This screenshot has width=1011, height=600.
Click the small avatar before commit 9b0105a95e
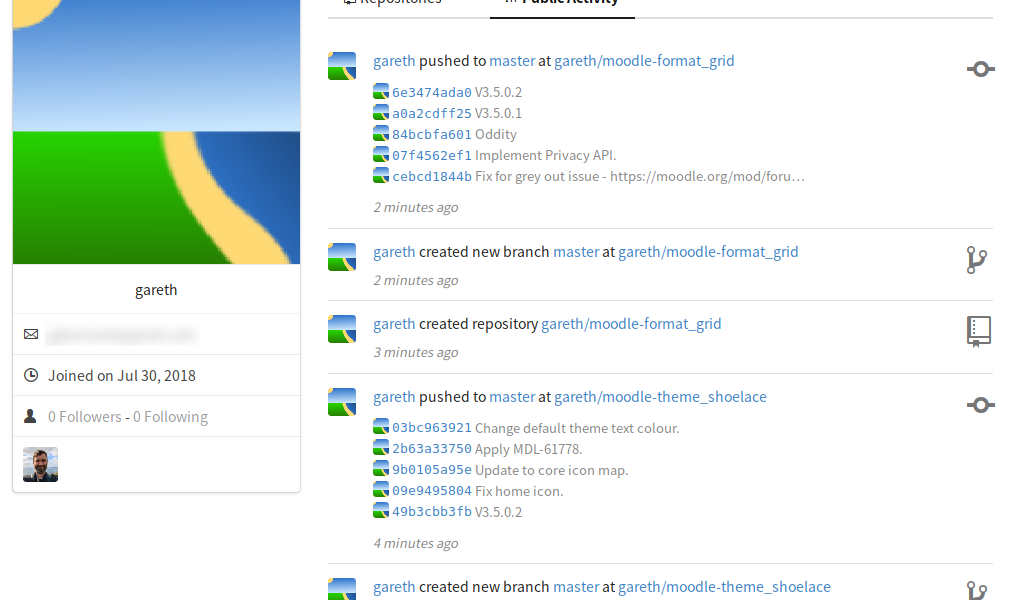click(381, 469)
